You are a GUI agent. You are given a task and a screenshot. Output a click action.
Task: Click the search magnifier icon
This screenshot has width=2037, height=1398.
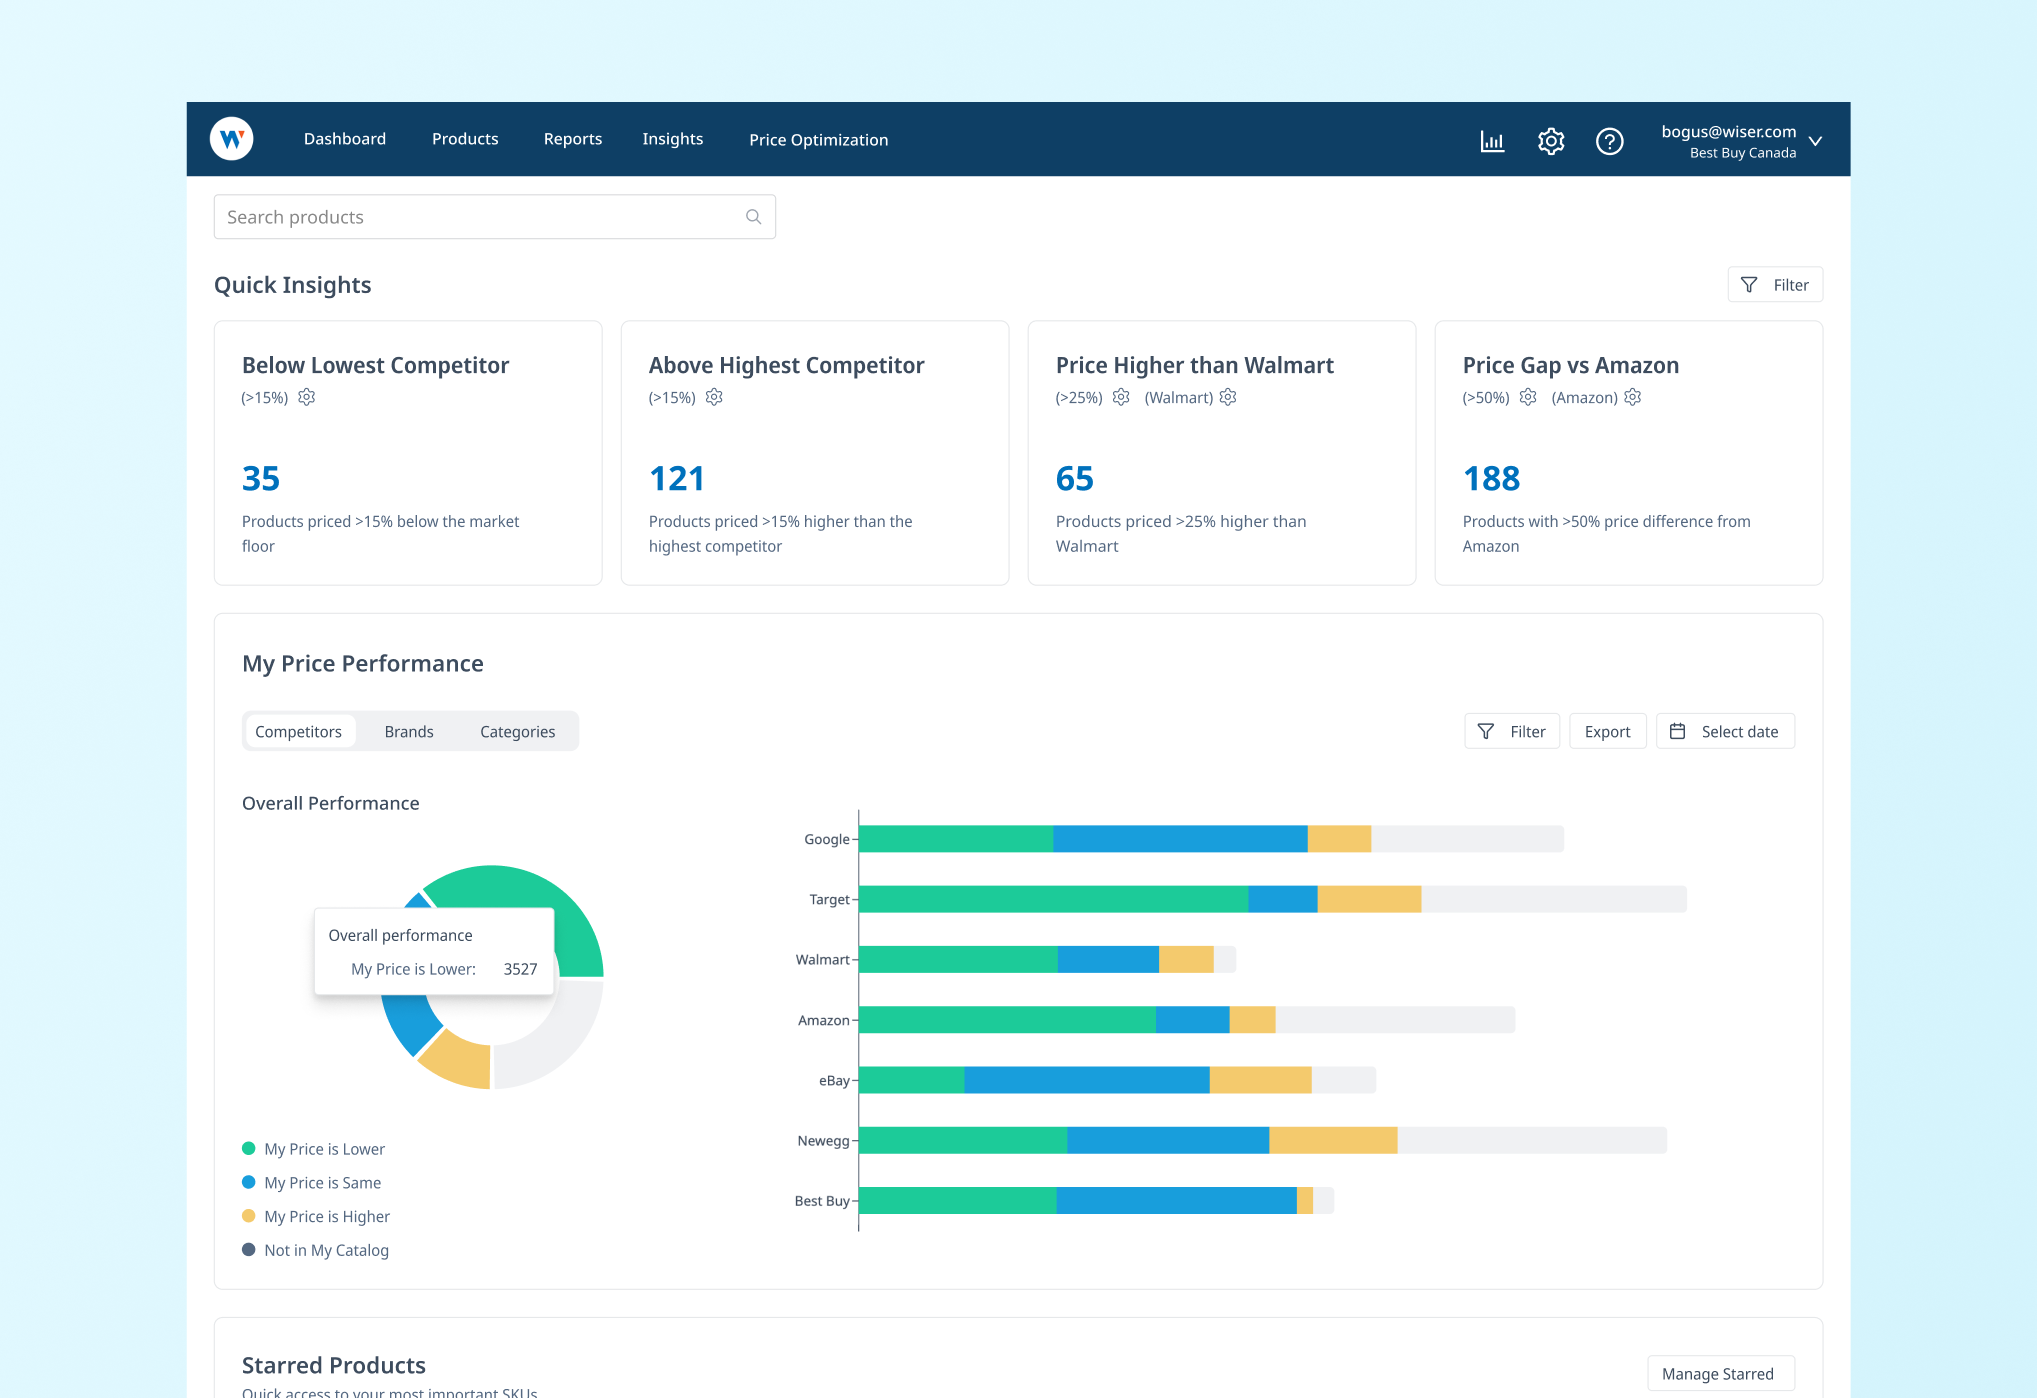(753, 217)
